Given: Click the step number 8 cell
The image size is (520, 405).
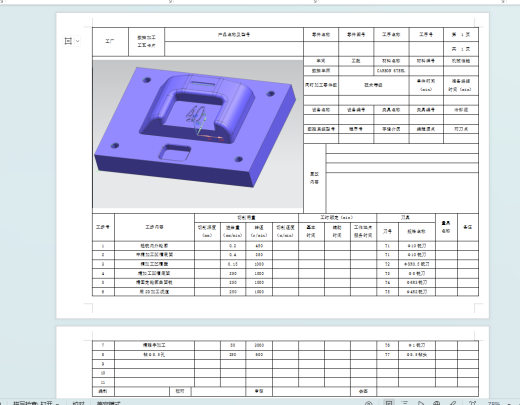Looking at the screenshot, I should [103, 355].
